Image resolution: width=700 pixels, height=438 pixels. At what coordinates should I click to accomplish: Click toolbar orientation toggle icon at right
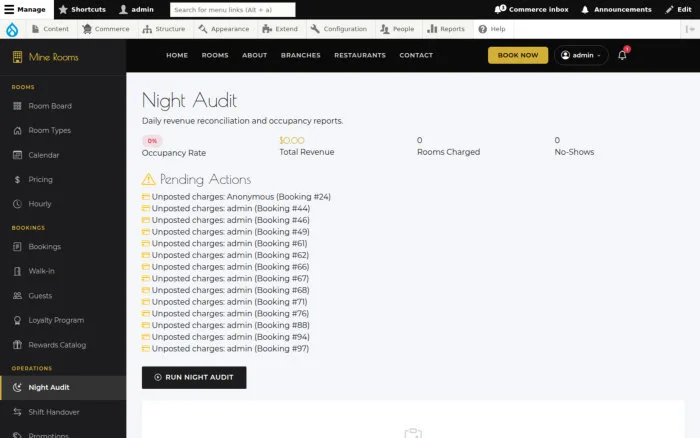click(690, 29)
